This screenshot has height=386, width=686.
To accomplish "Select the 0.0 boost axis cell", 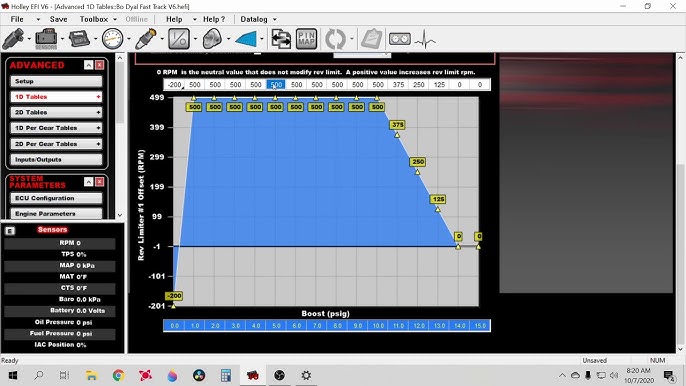I will click(175, 326).
